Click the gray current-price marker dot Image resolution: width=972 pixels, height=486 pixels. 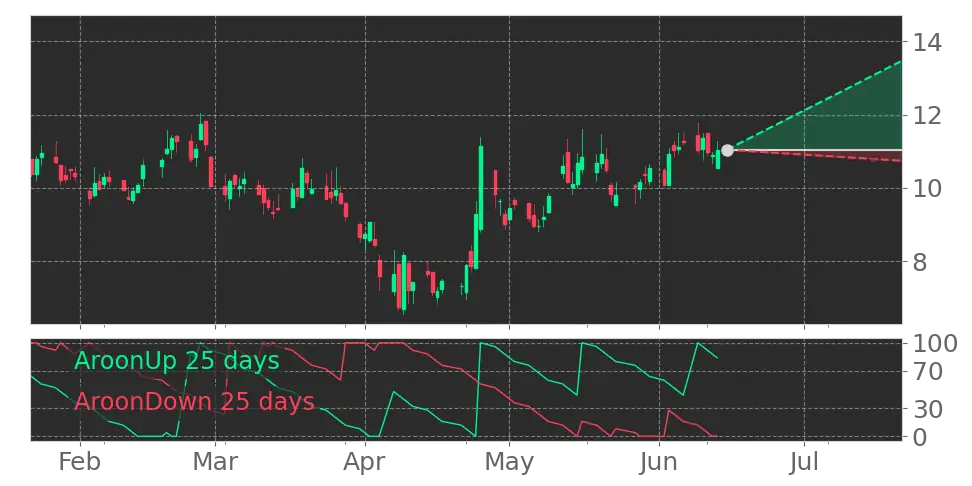pos(727,150)
